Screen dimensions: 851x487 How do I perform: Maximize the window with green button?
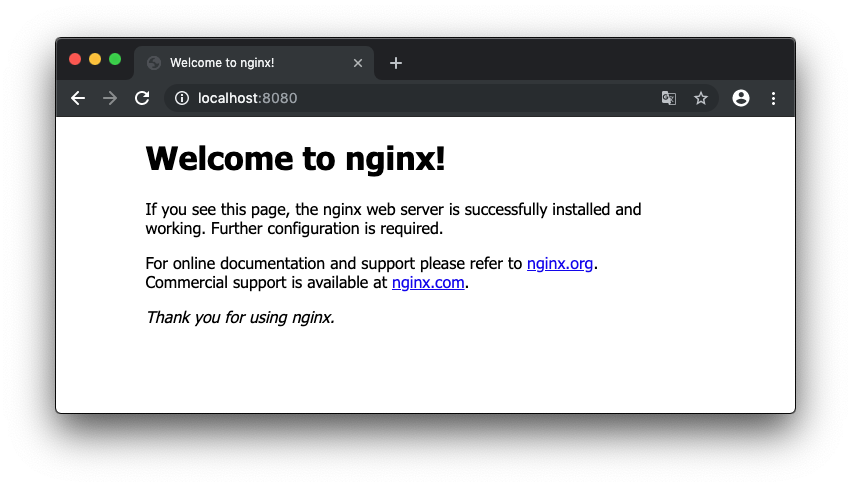coord(115,59)
